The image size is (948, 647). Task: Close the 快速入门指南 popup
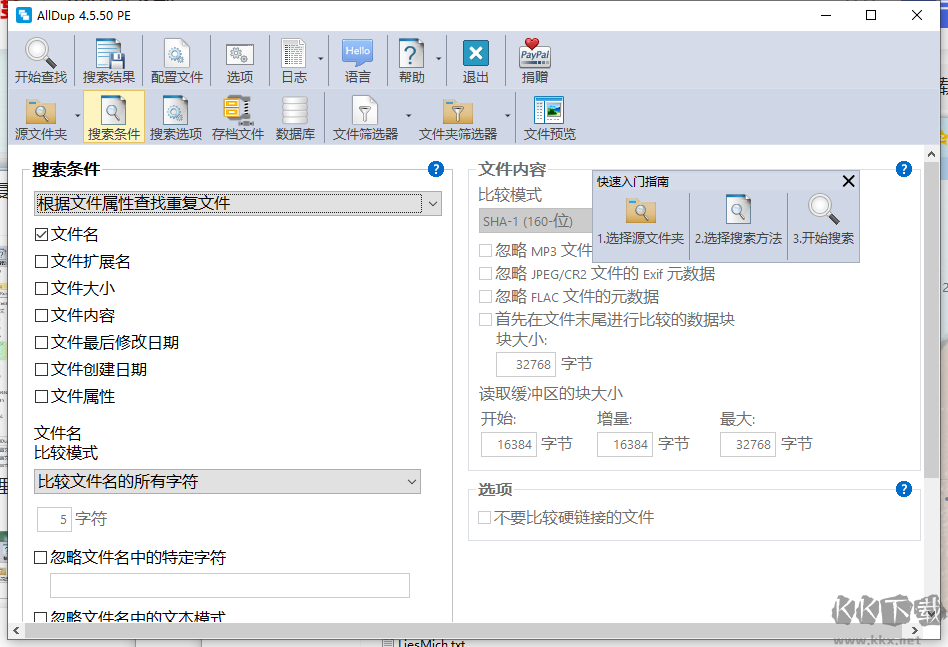[x=848, y=181]
